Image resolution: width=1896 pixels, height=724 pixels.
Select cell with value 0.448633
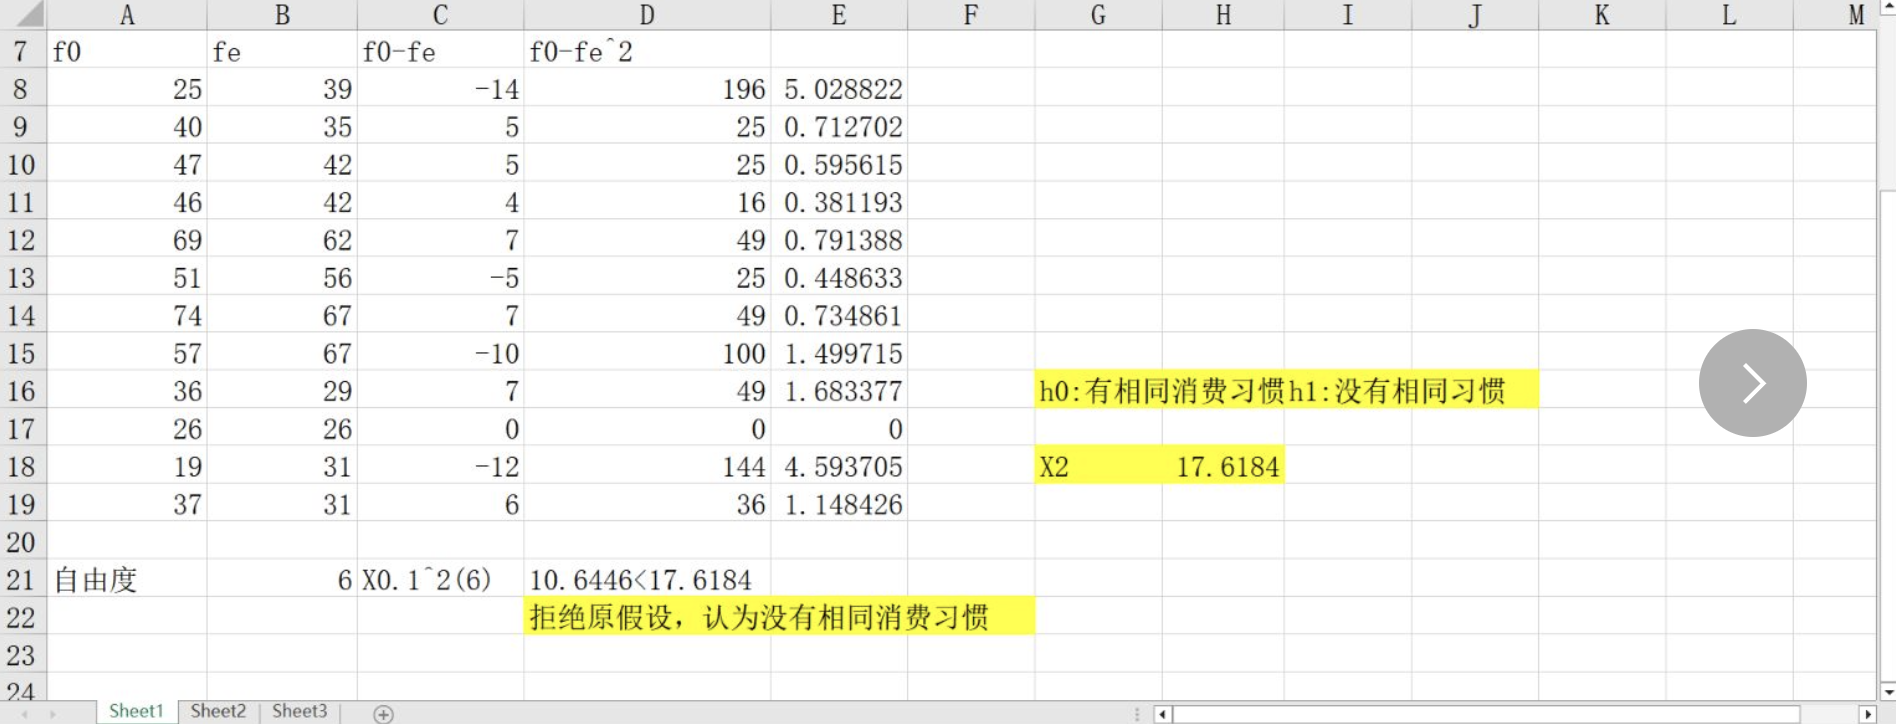click(839, 278)
